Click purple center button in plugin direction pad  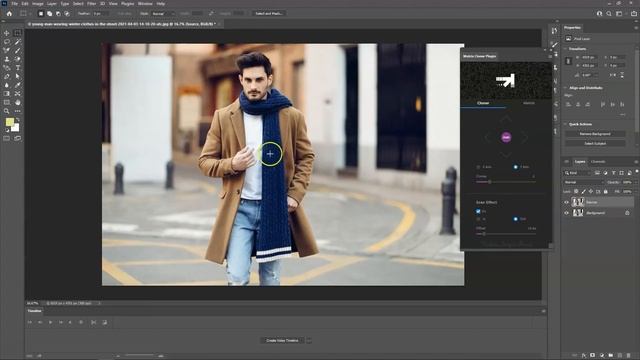pyautogui.click(x=506, y=137)
